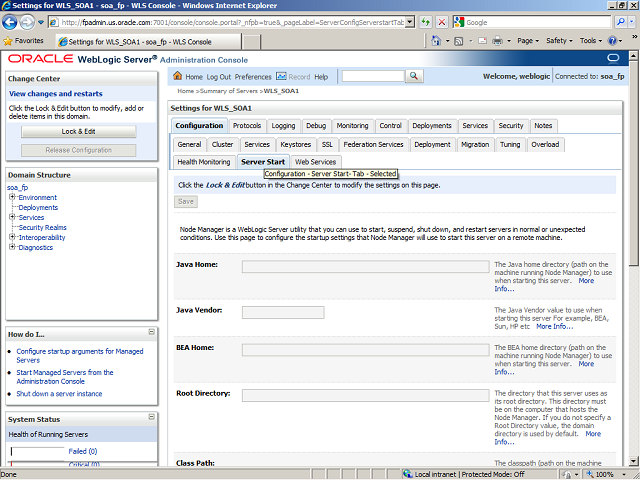Collapse the System Status panel
This screenshot has height=480, width=640.
152,418
